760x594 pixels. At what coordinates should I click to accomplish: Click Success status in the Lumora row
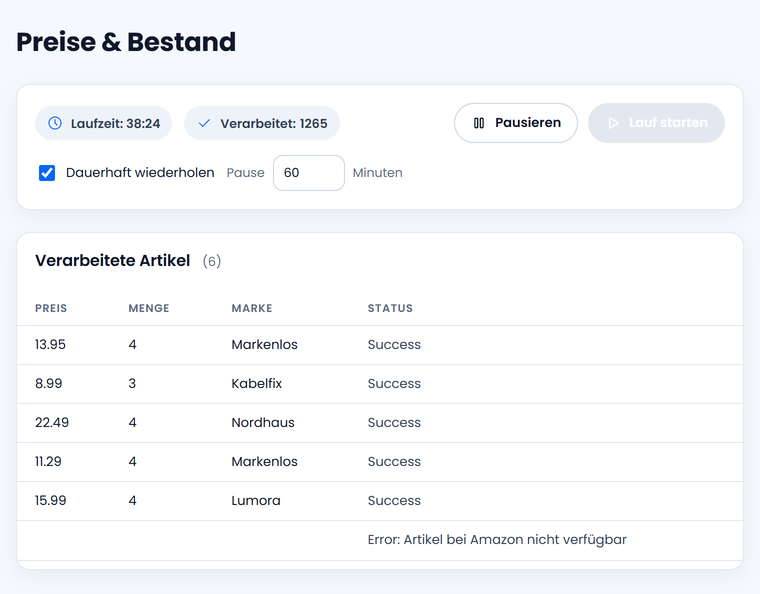point(394,500)
